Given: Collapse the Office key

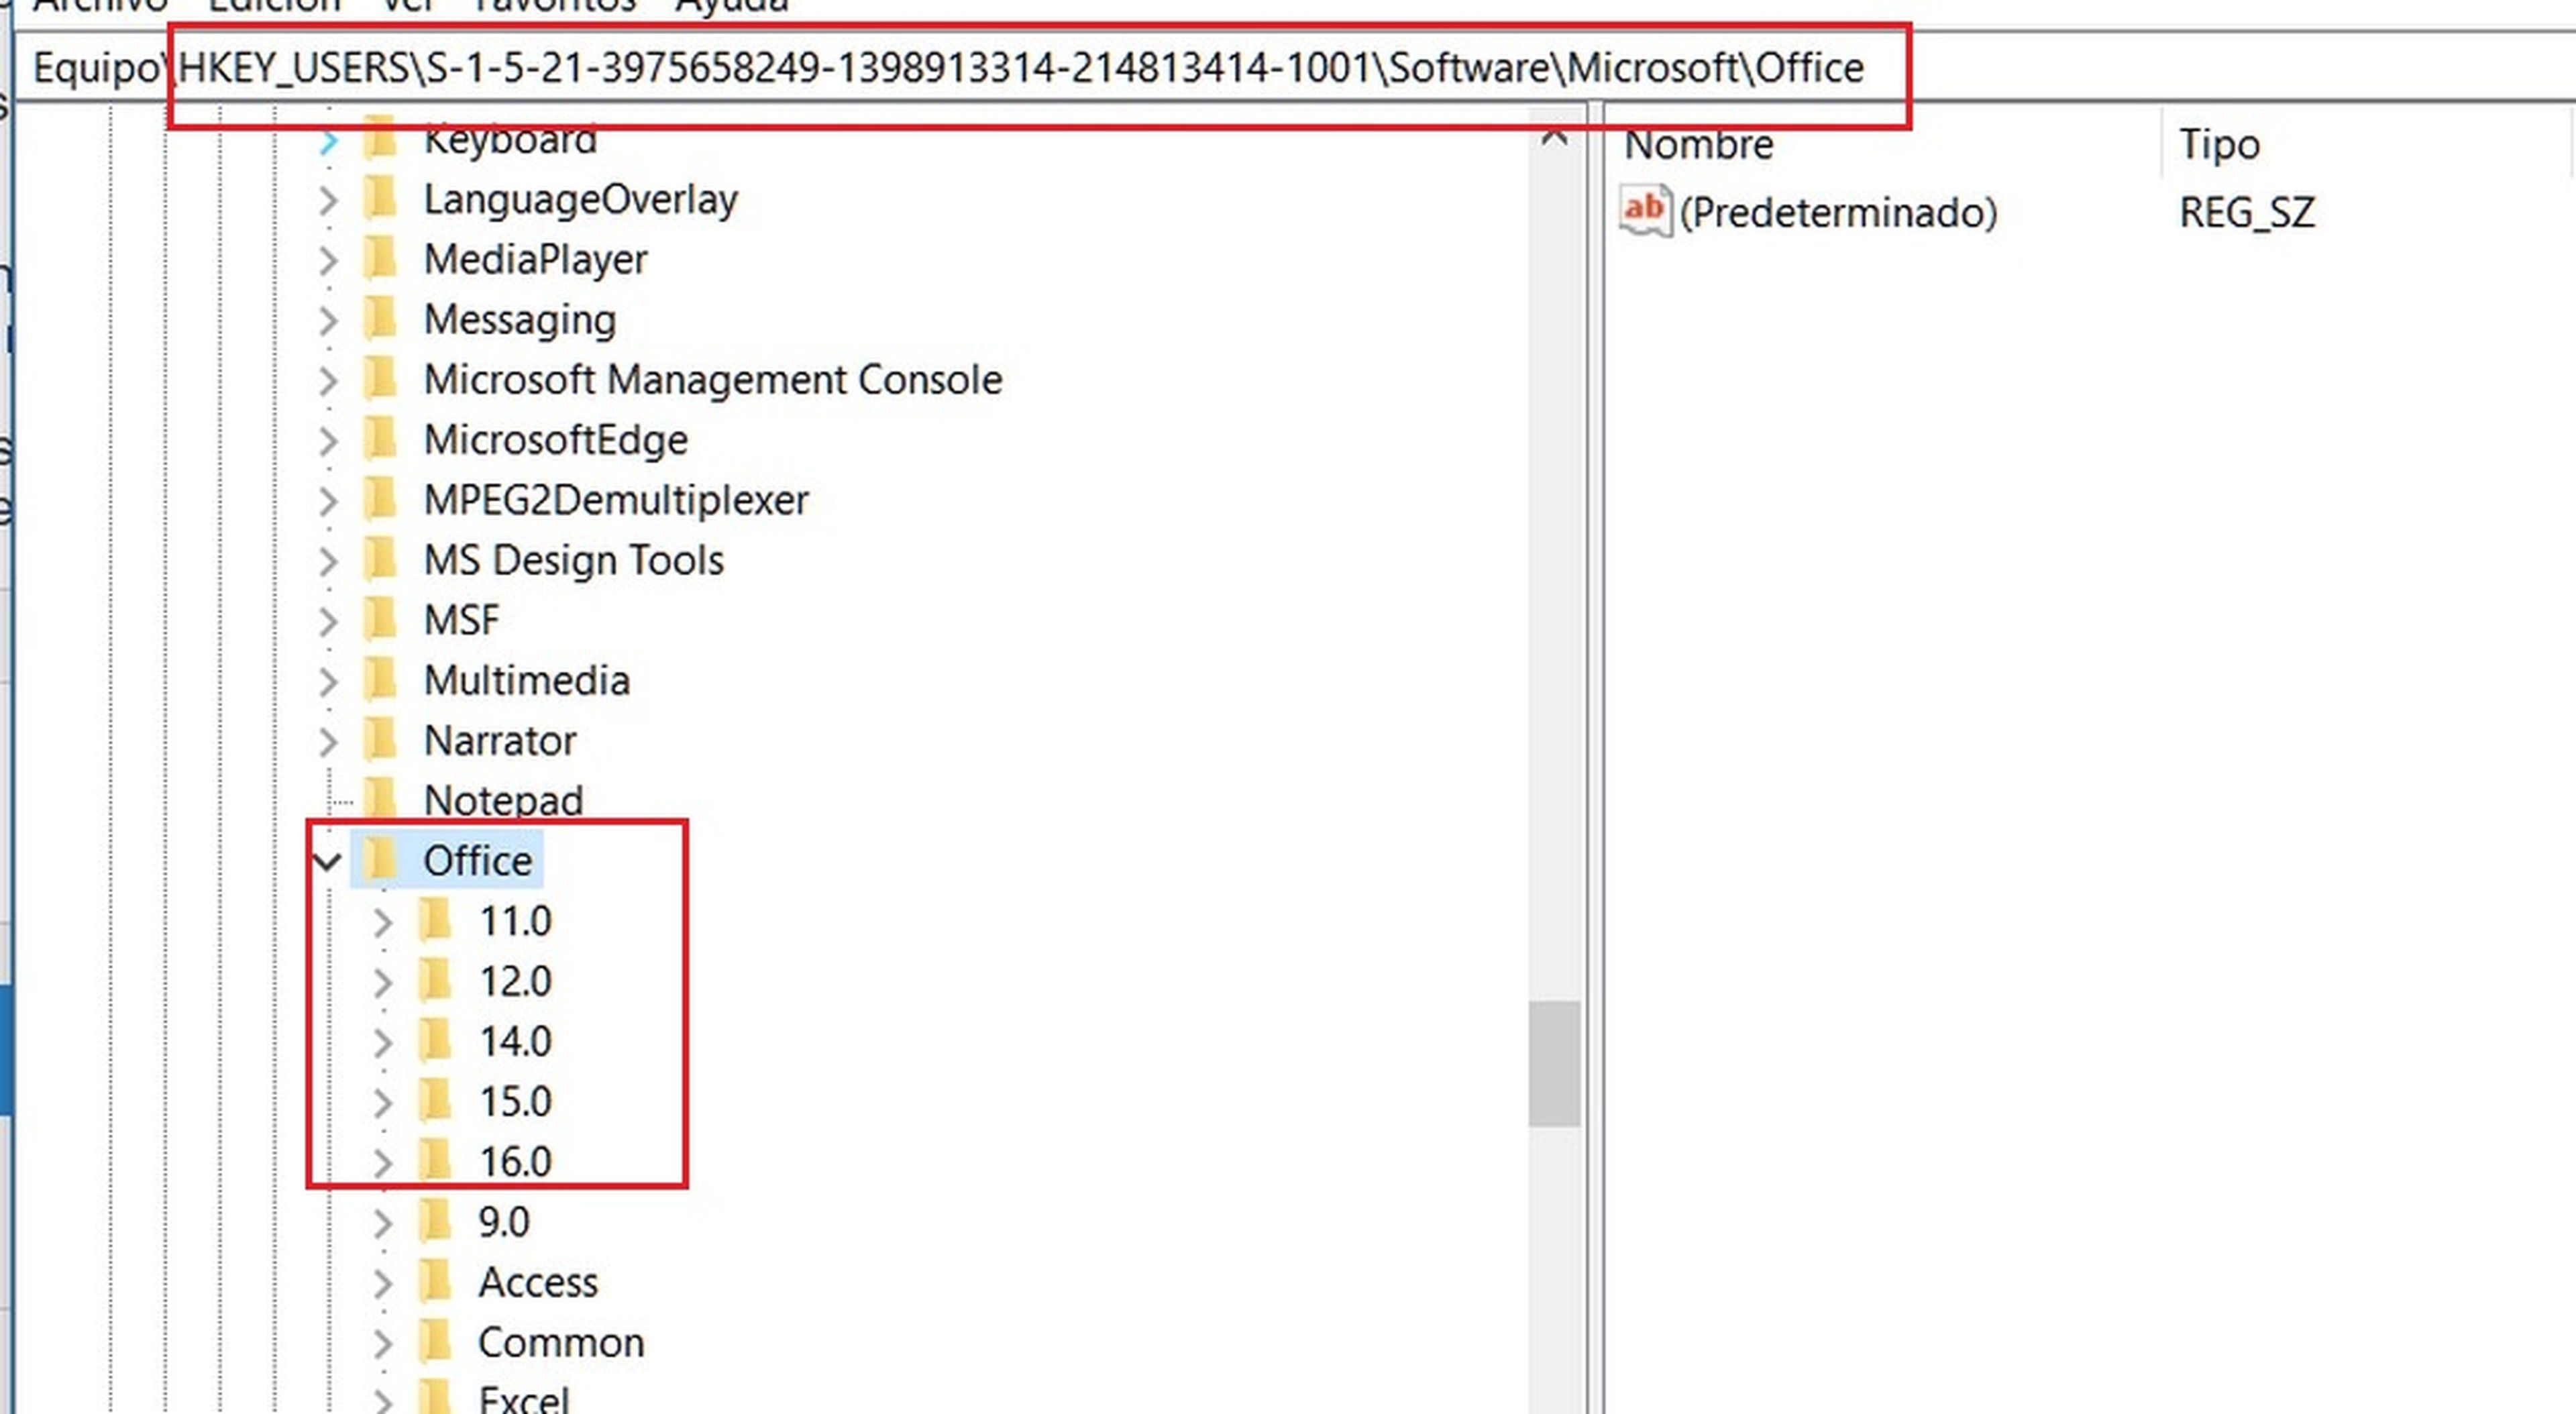Looking at the screenshot, I should 327,861.
